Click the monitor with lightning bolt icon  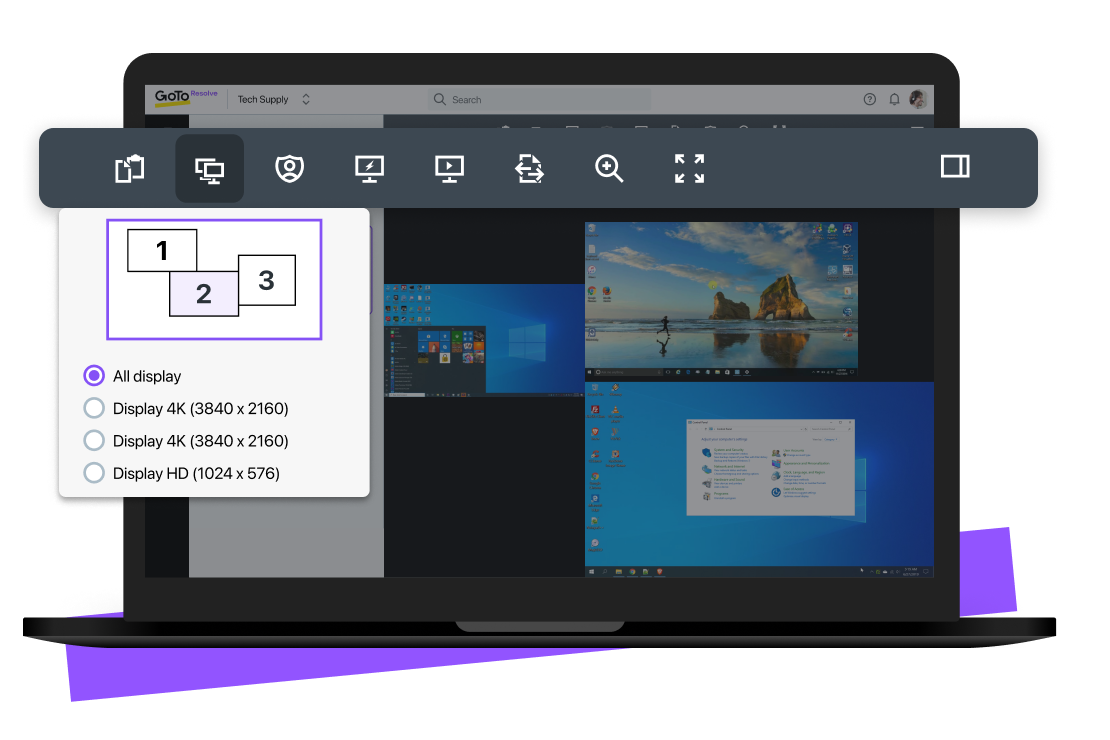(369, 168)
